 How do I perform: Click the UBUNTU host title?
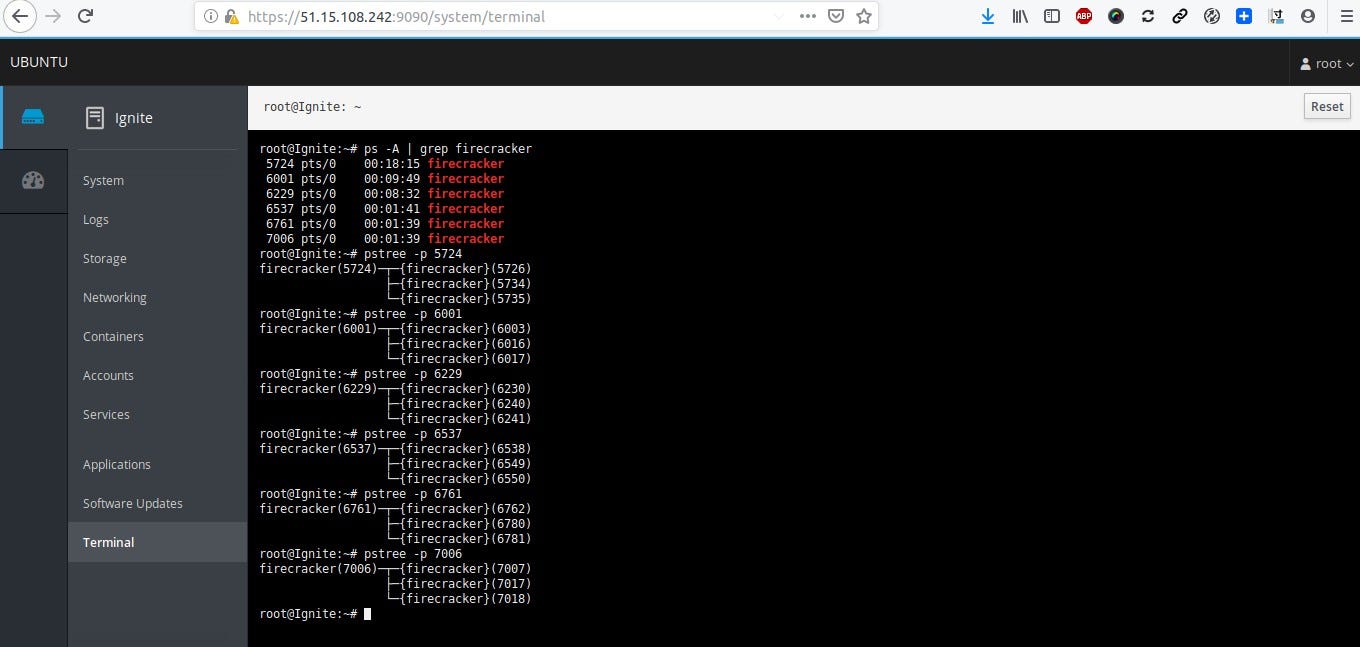pos(39,62)
